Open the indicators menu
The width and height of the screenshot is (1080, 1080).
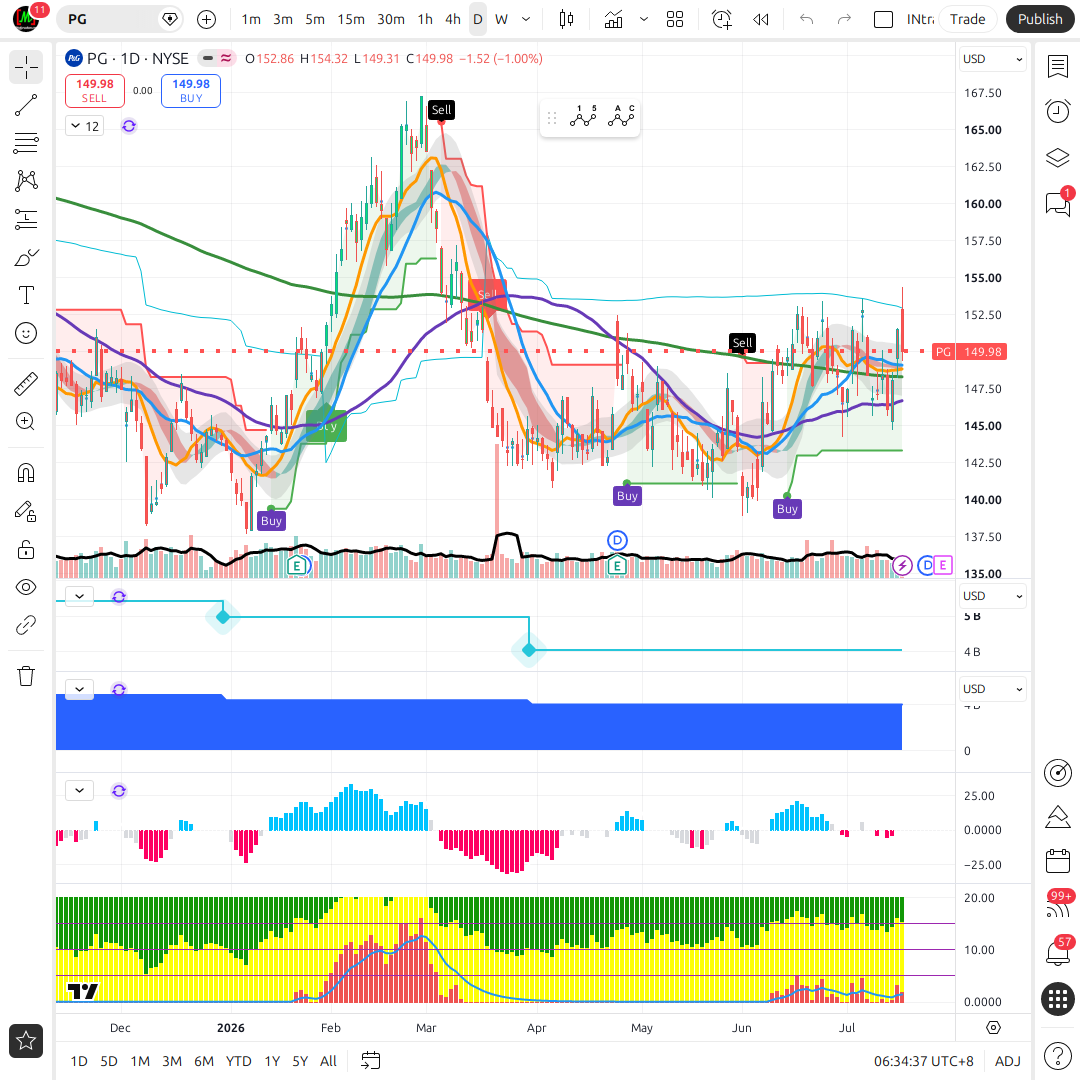click(x=613, y=19)
